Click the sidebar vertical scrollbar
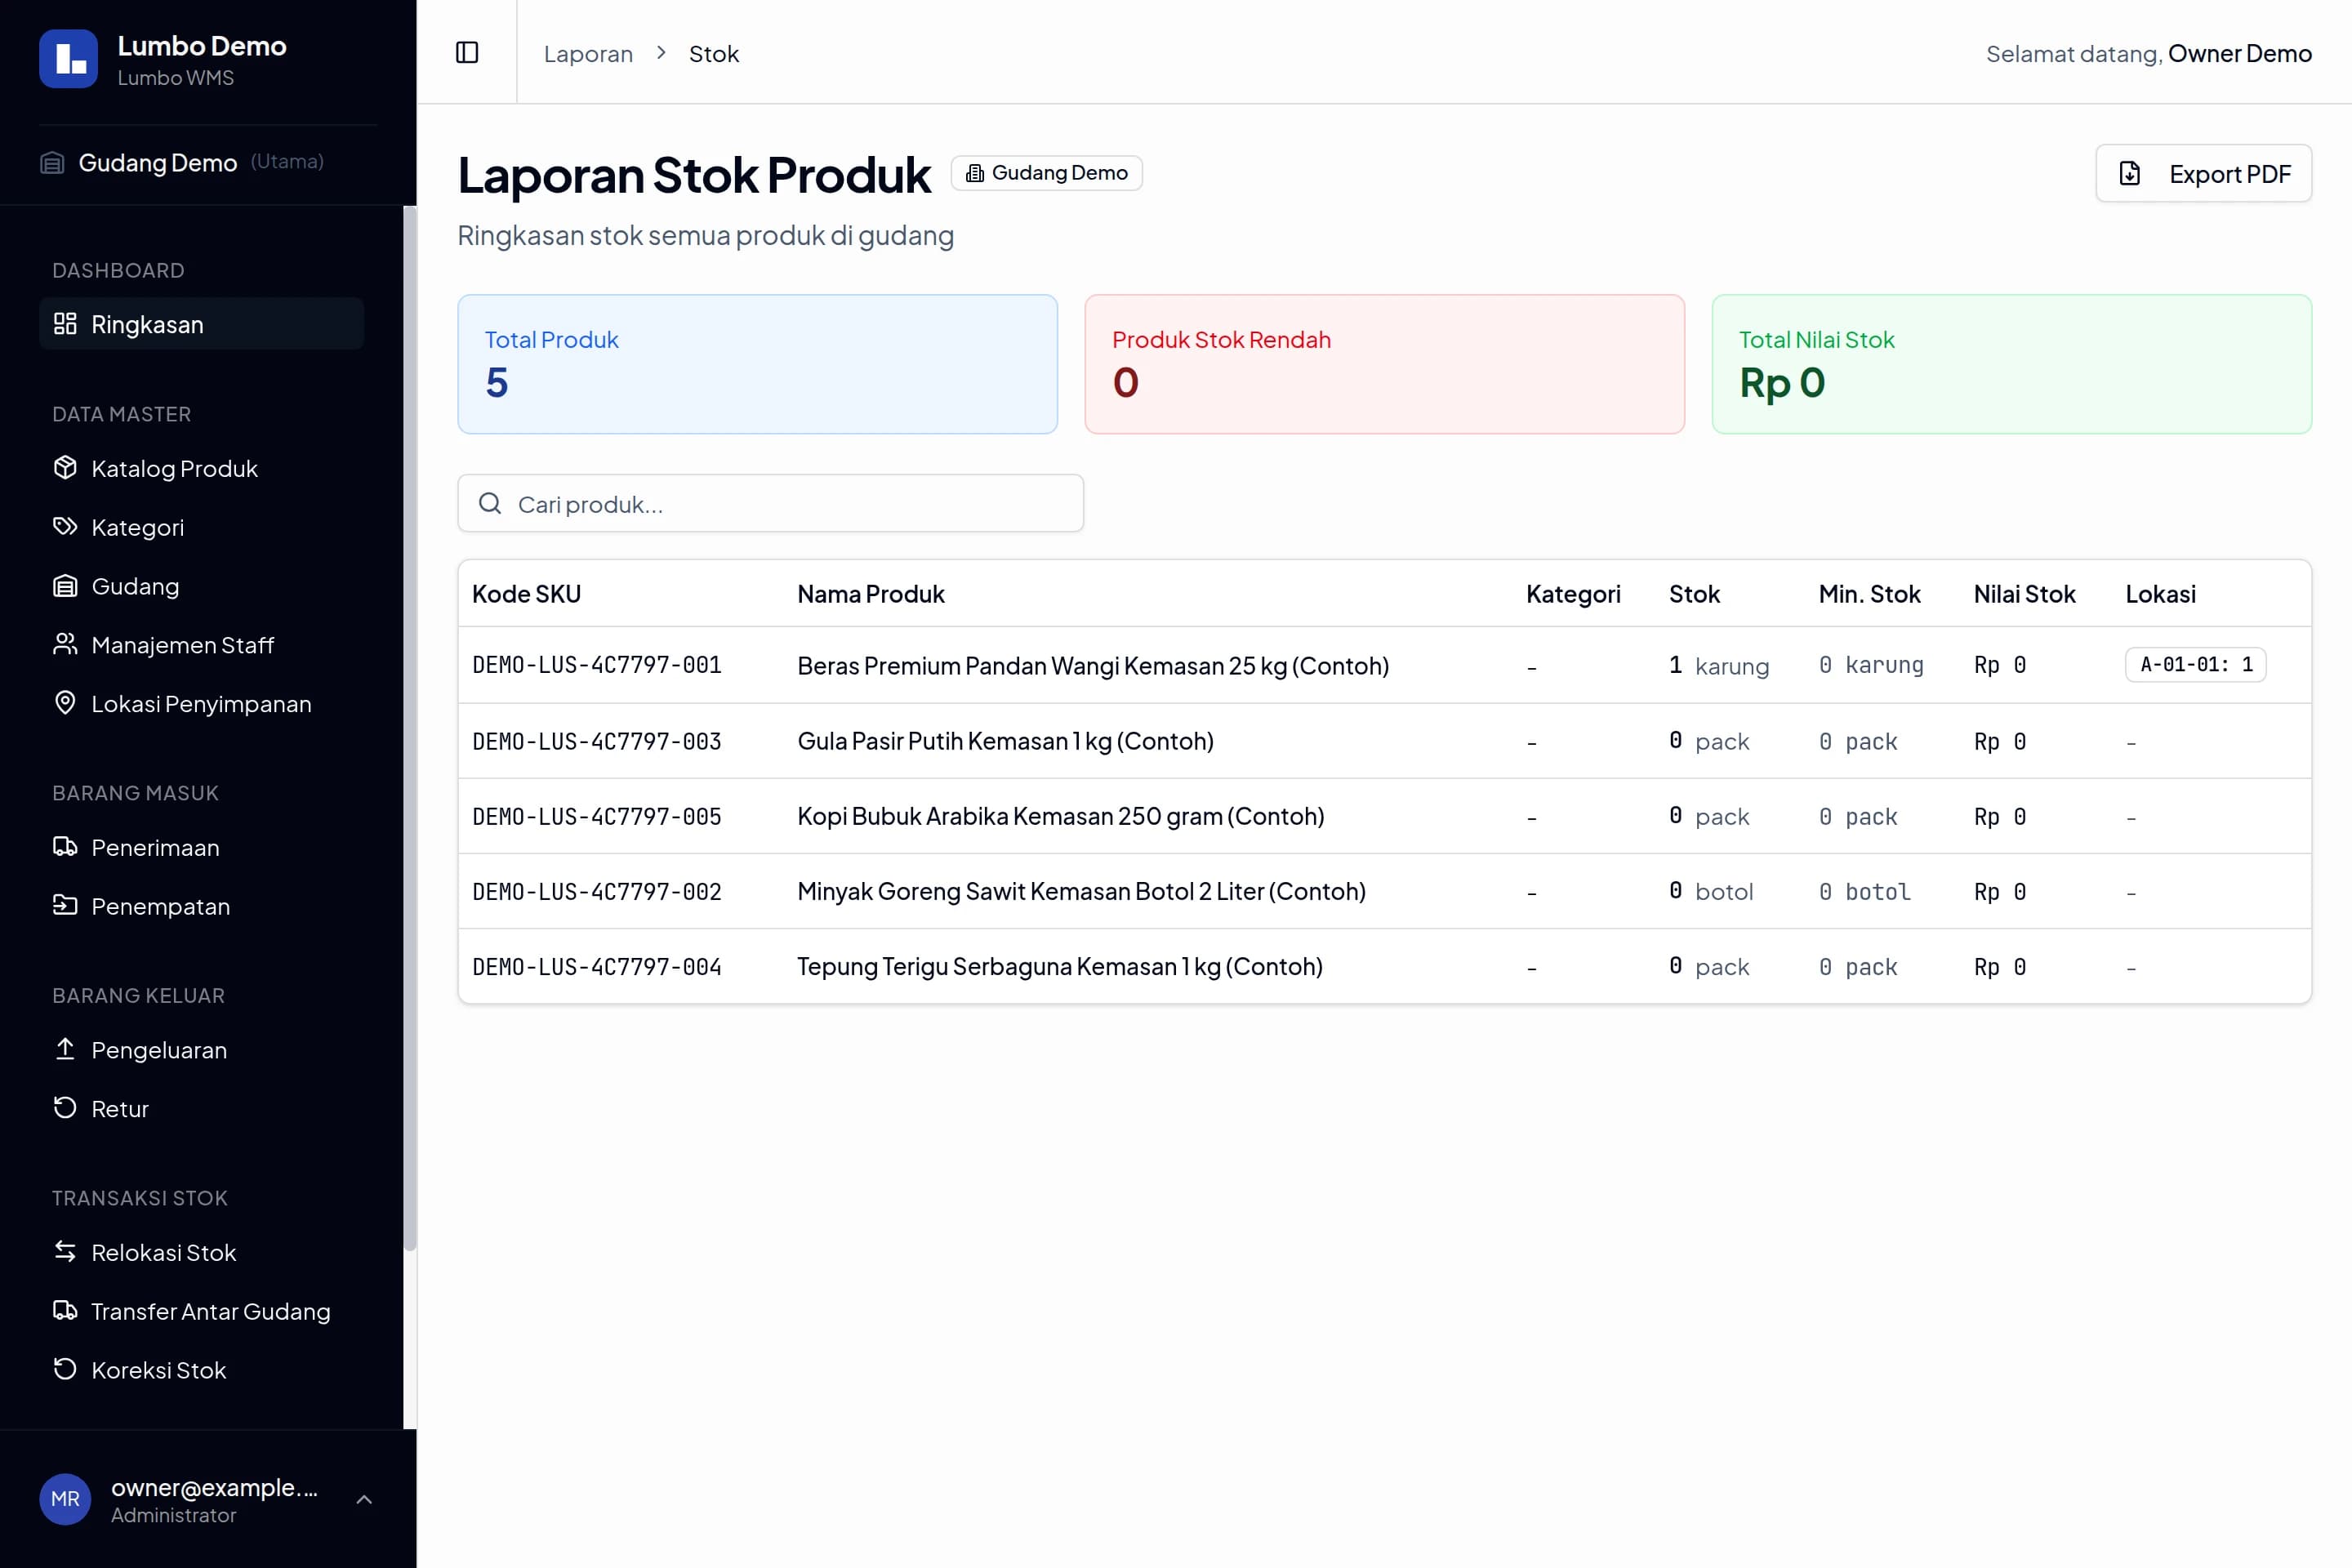 [409, 727]
